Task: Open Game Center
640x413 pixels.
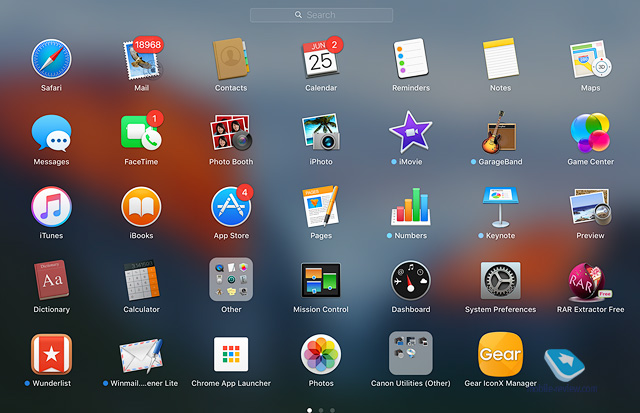Action: click(591, 133)
